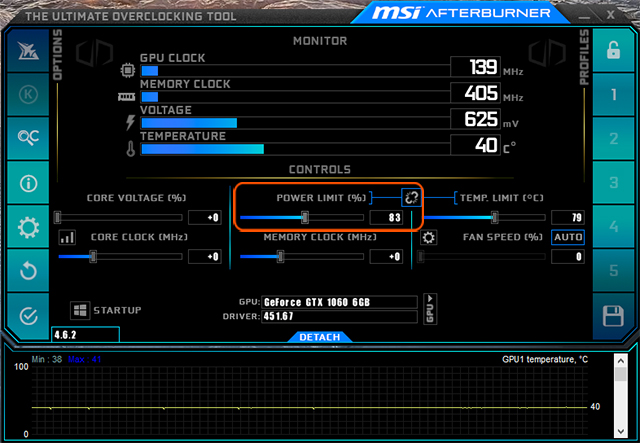640x443 pixels.
Task: Click the Memory Clock +0 value field
Action: (387, 256)
